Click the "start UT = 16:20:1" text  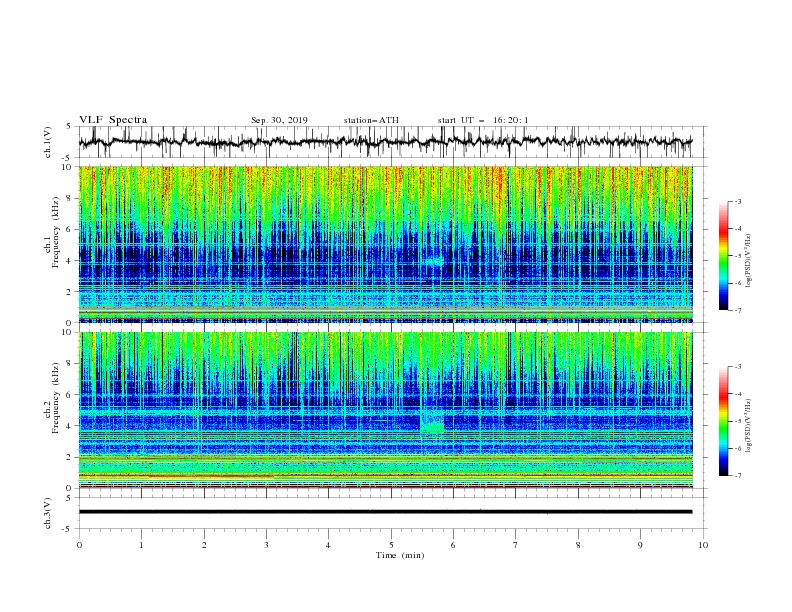[483, 120]
